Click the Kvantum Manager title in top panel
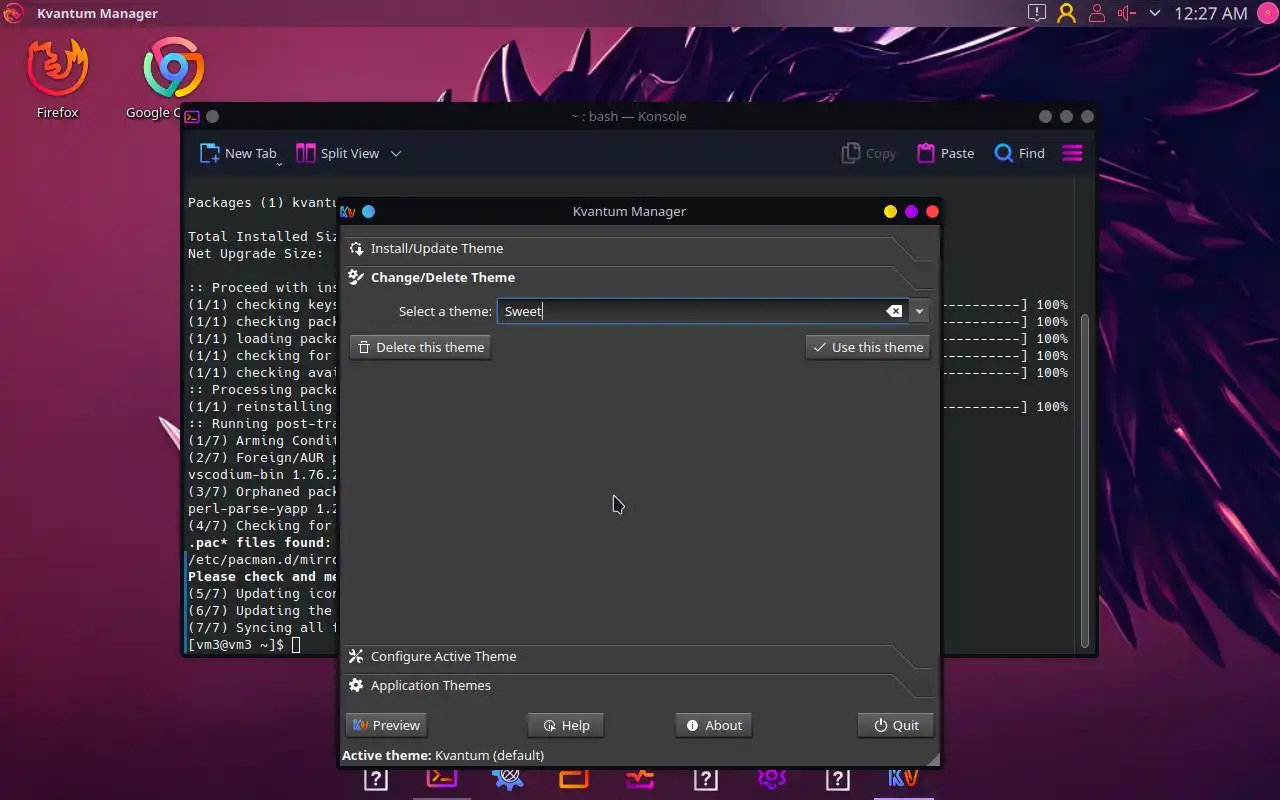Image resolution: width=1280 pixels, height=800 pixels. click(x=97, y=13)
